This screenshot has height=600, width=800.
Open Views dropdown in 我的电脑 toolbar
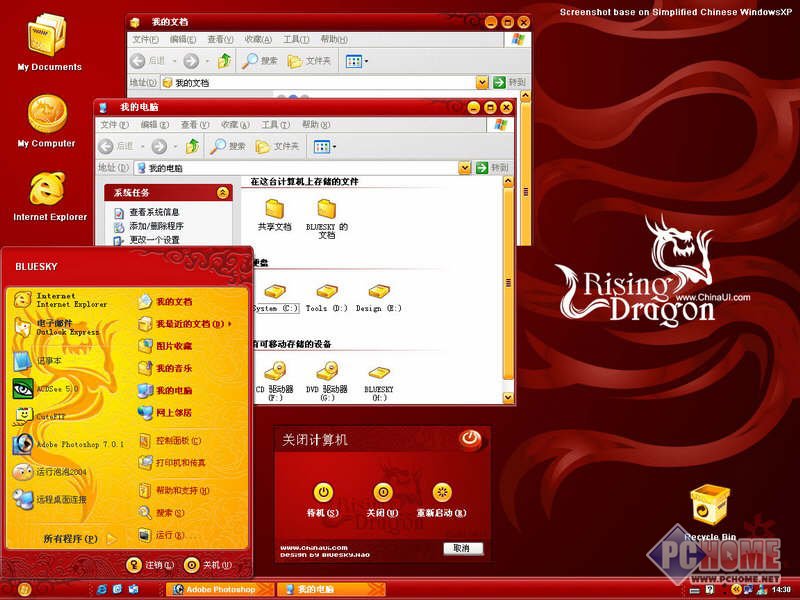pos(335,147)
